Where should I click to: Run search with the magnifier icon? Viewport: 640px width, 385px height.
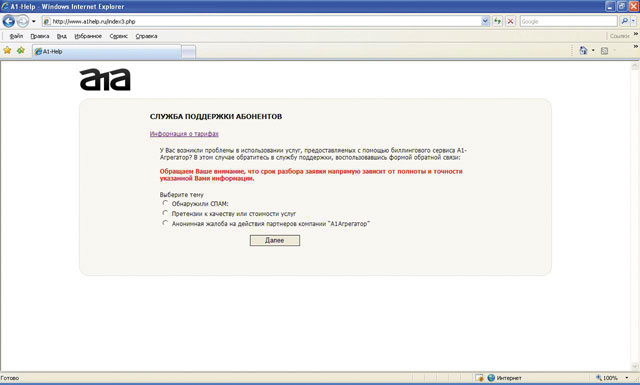(x=624, y=21)
